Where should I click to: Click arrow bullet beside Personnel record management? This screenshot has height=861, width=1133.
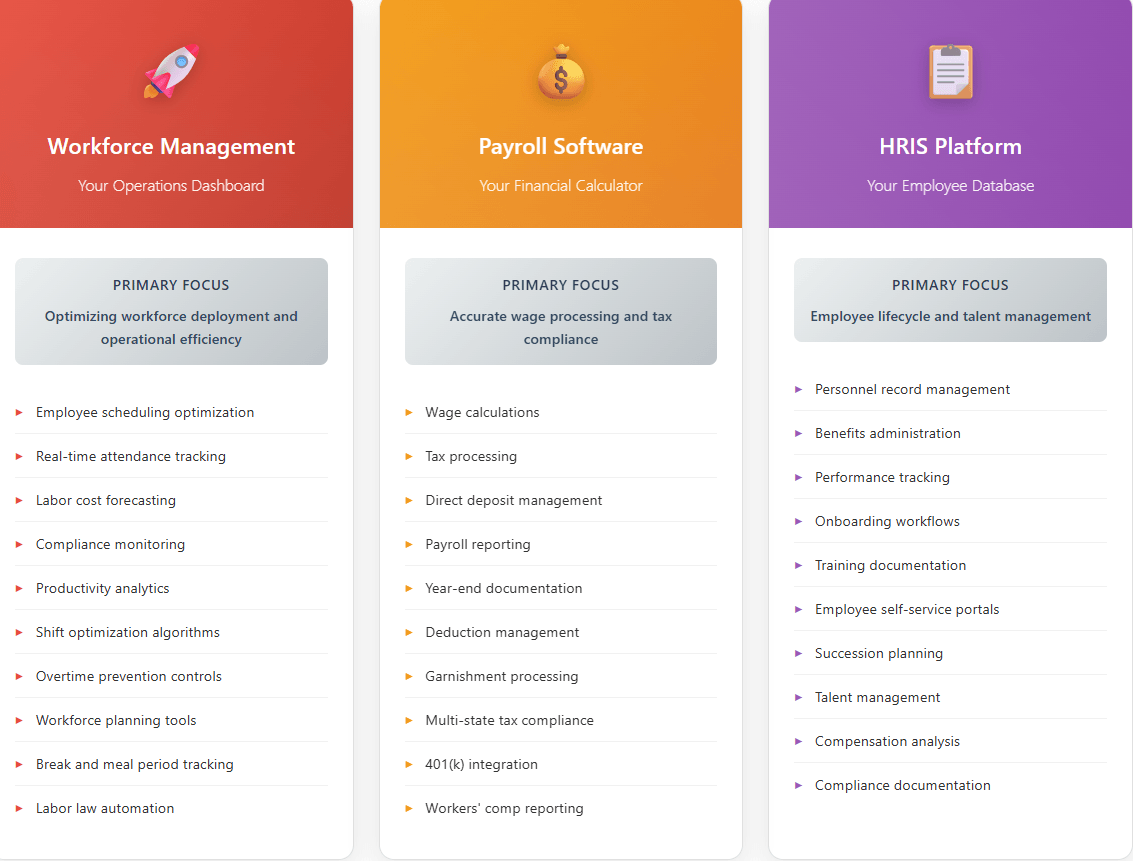pos(798,389)
